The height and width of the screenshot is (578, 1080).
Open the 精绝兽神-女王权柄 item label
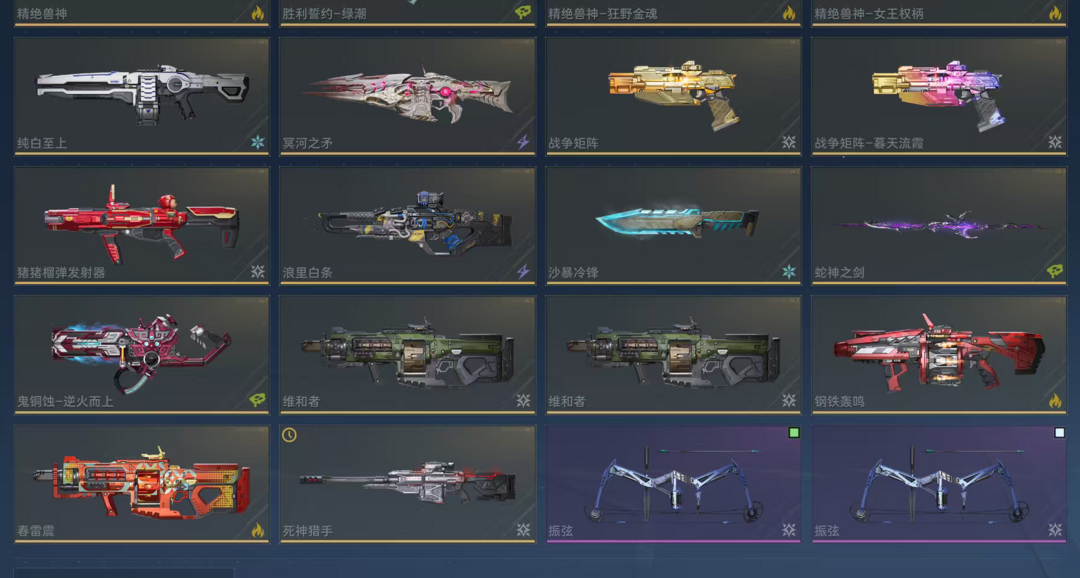869,13
